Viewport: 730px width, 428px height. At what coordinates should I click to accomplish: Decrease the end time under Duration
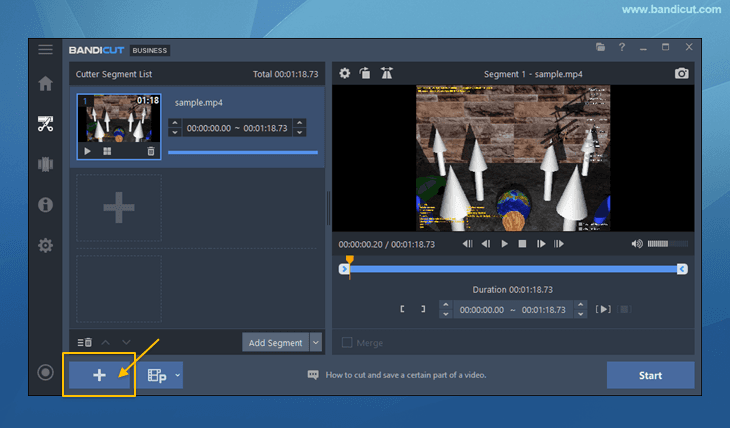(x=580, y=314)
